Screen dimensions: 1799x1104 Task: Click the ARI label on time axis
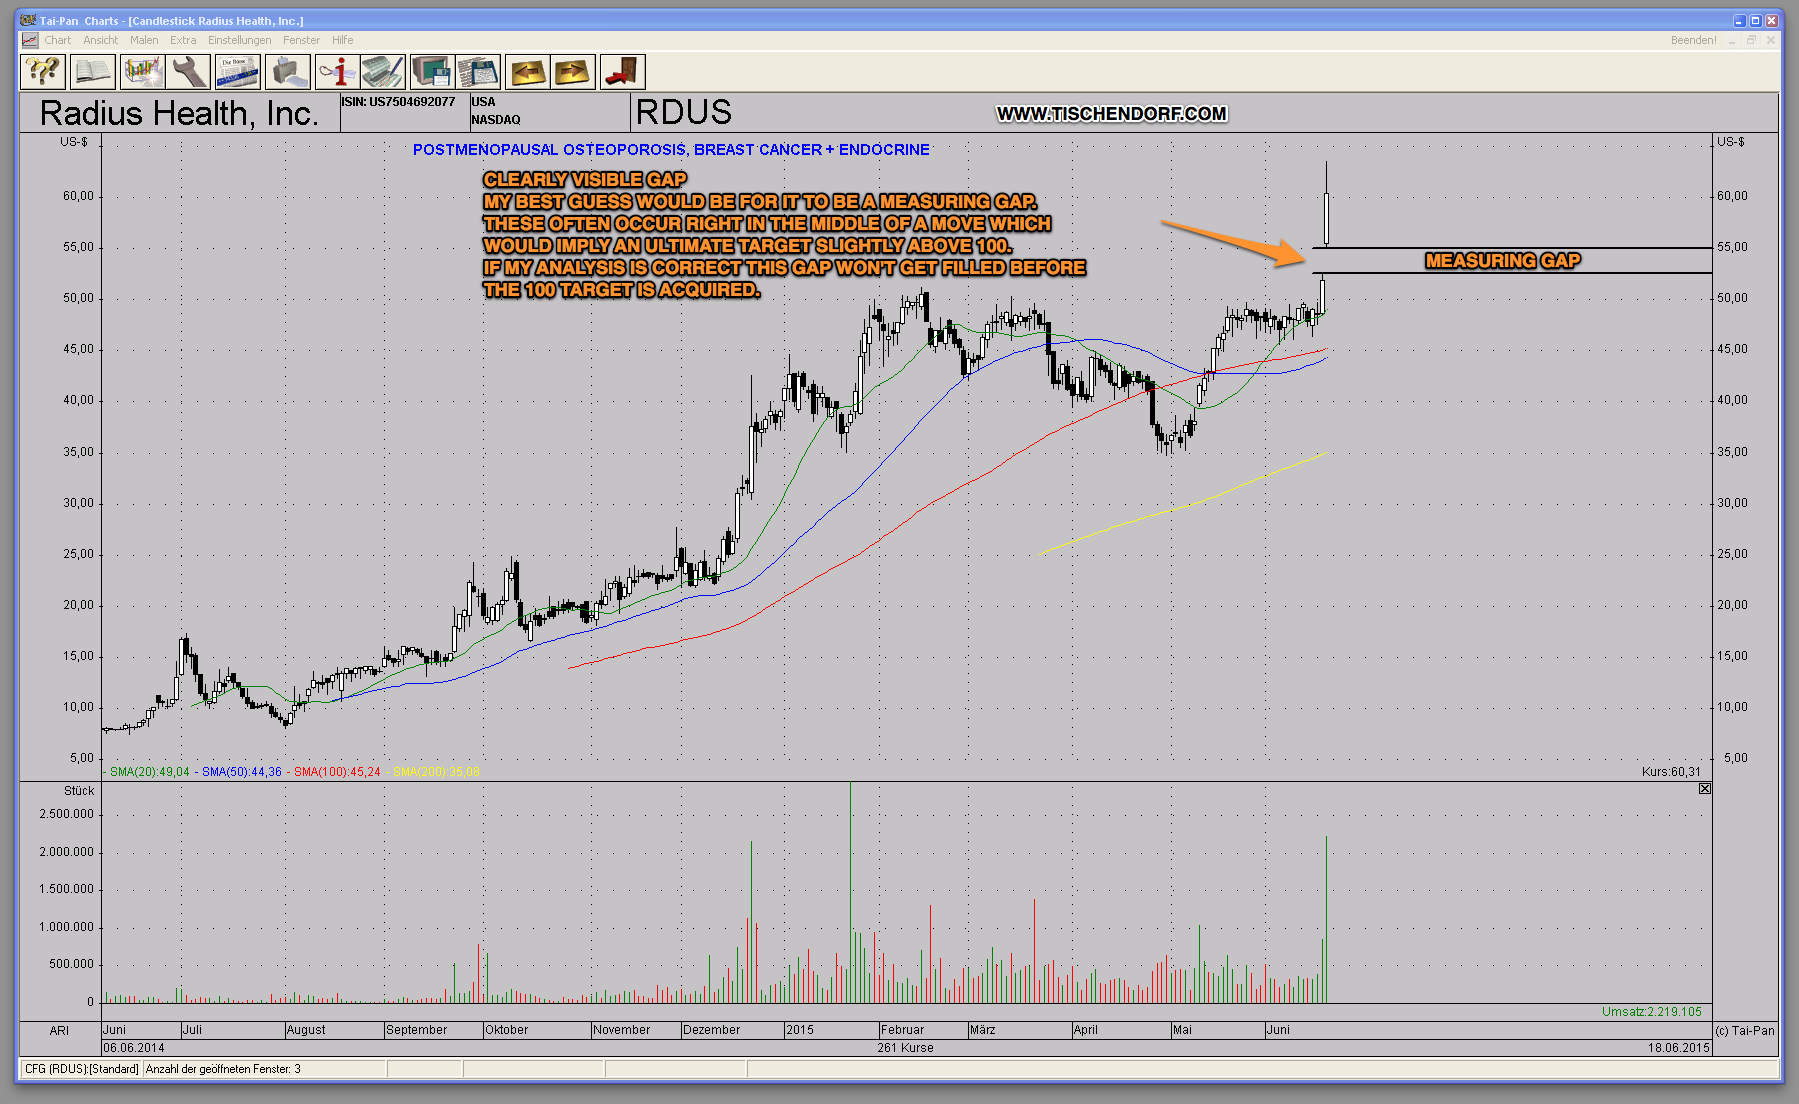pyautogui.click(x=59, y=1030)
